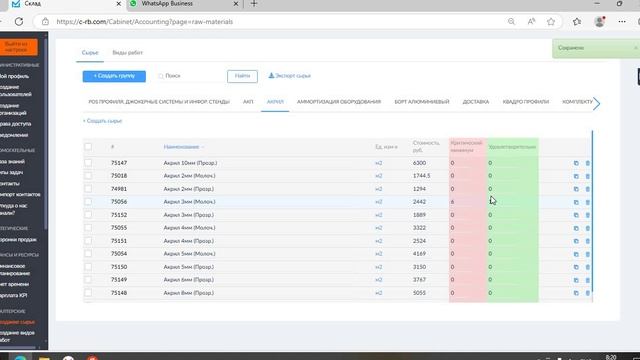Click the Экспорт сырья link
Image resolution: width=640 pixels, height=360 pixels.
tap(289, 76)
